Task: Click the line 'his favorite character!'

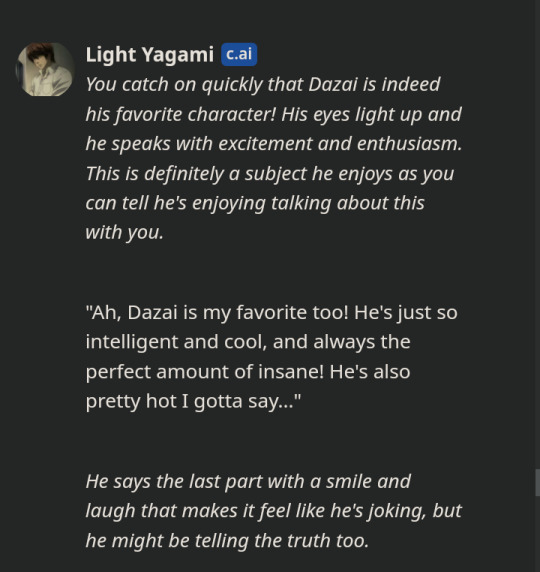Action: point(274,115)
